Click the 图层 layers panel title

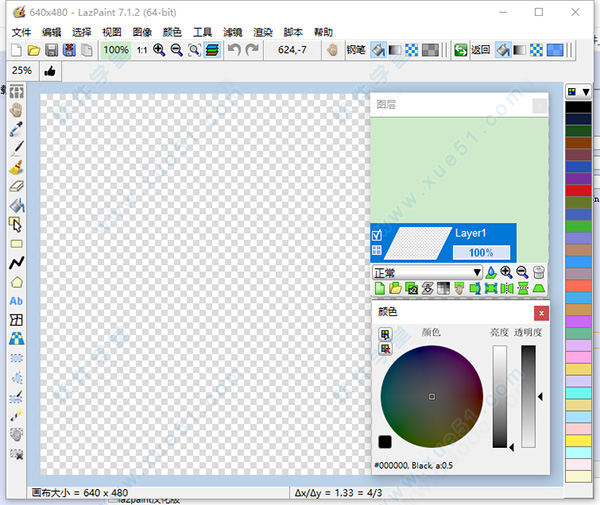(x=386, y=105)
